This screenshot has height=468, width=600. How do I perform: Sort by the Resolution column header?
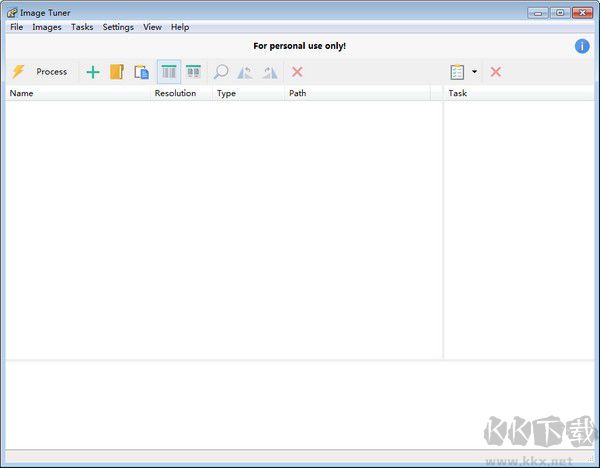pyautogui.click(x=181, y=93)
